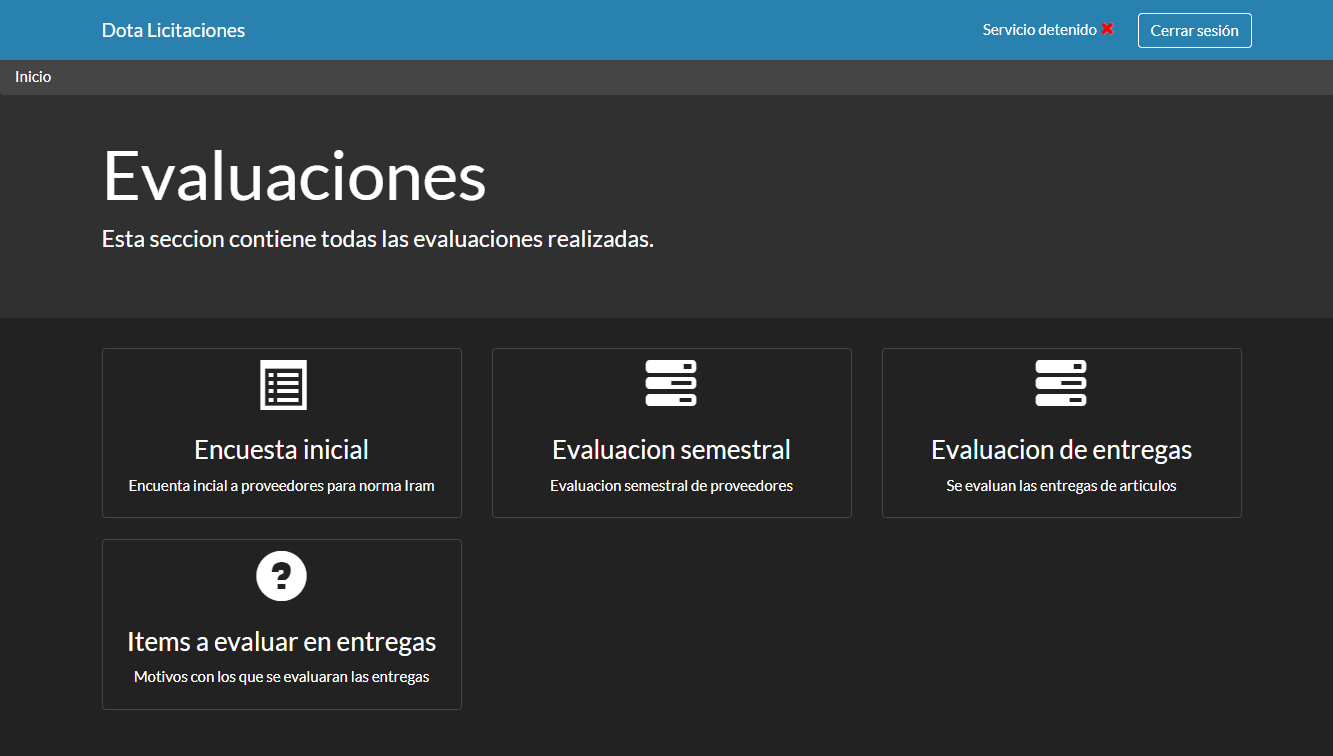Click the text 'Encuenta incial a proveedores para norma Iram'
1333x756 pixels.
[281, 486]
